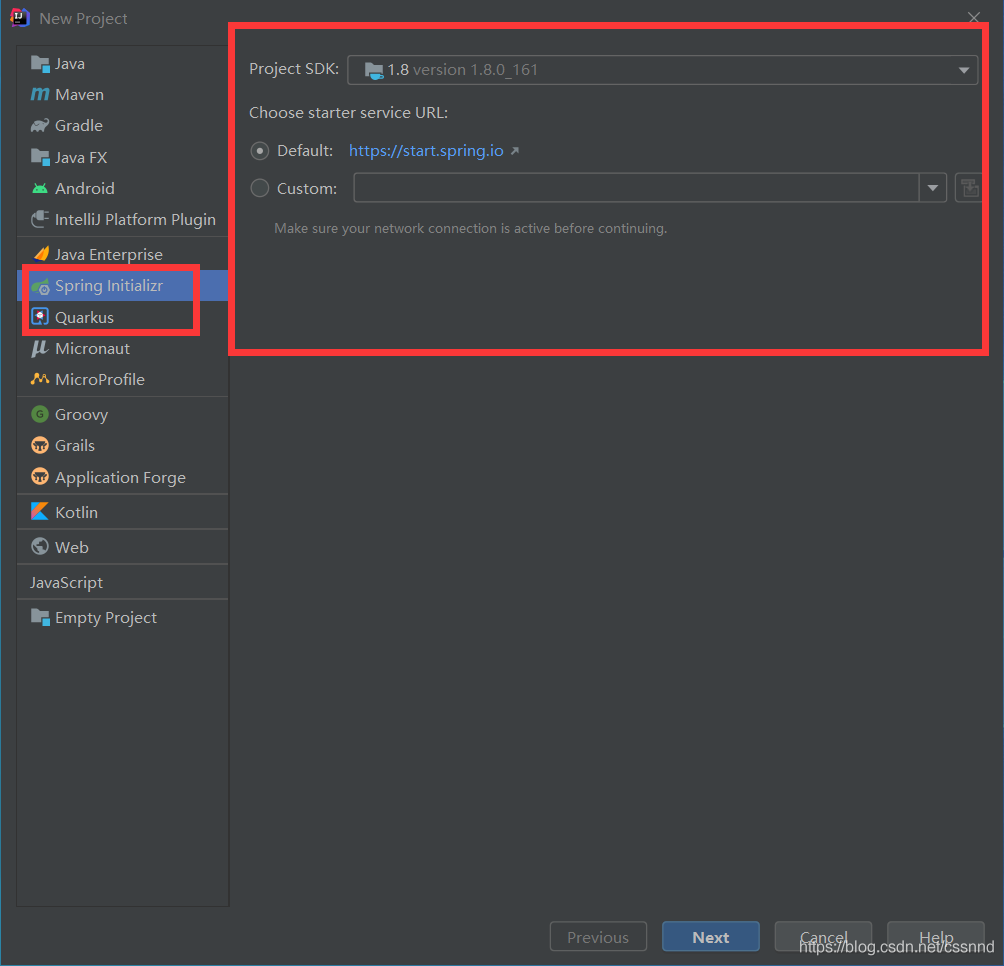This screenshot has width=1004, height=966.
Task: Click the Maven 'm' icon
Action: point(40,95)
